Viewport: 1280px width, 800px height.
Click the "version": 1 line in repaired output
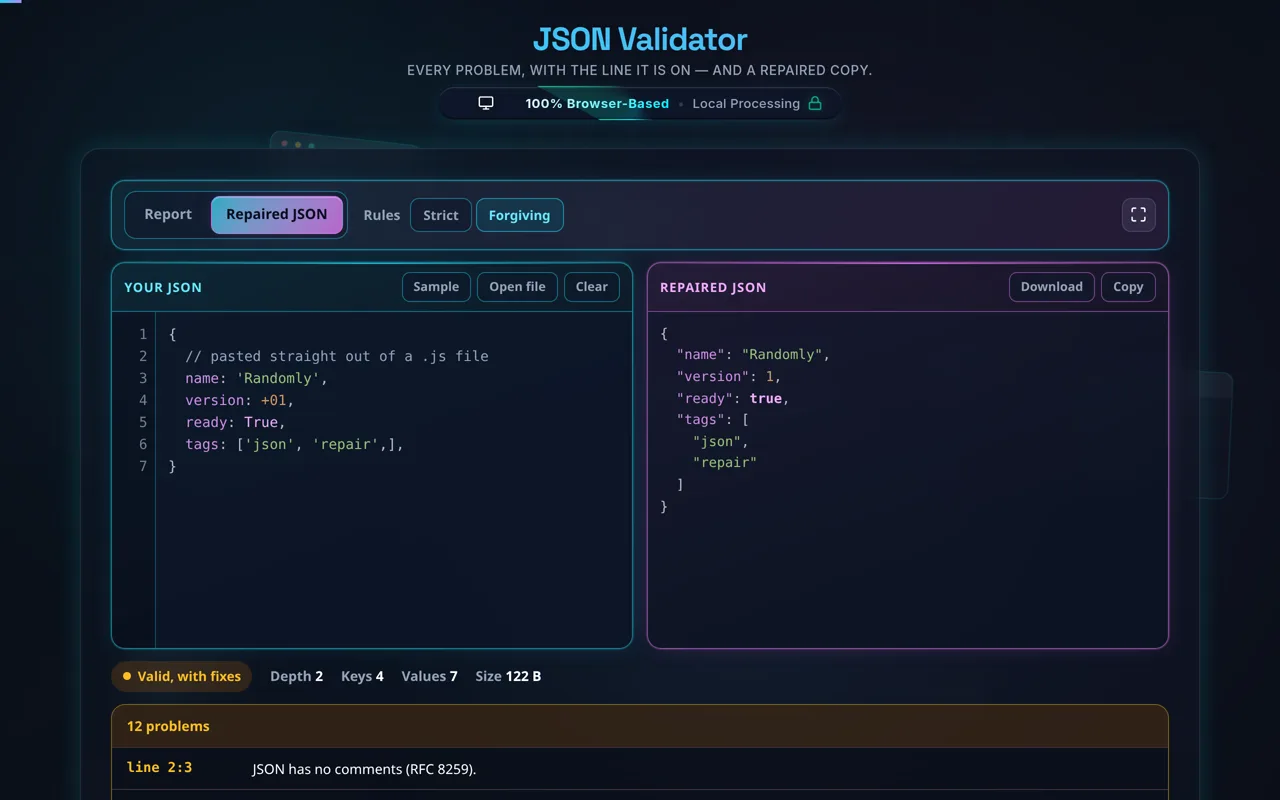(729, 376)
